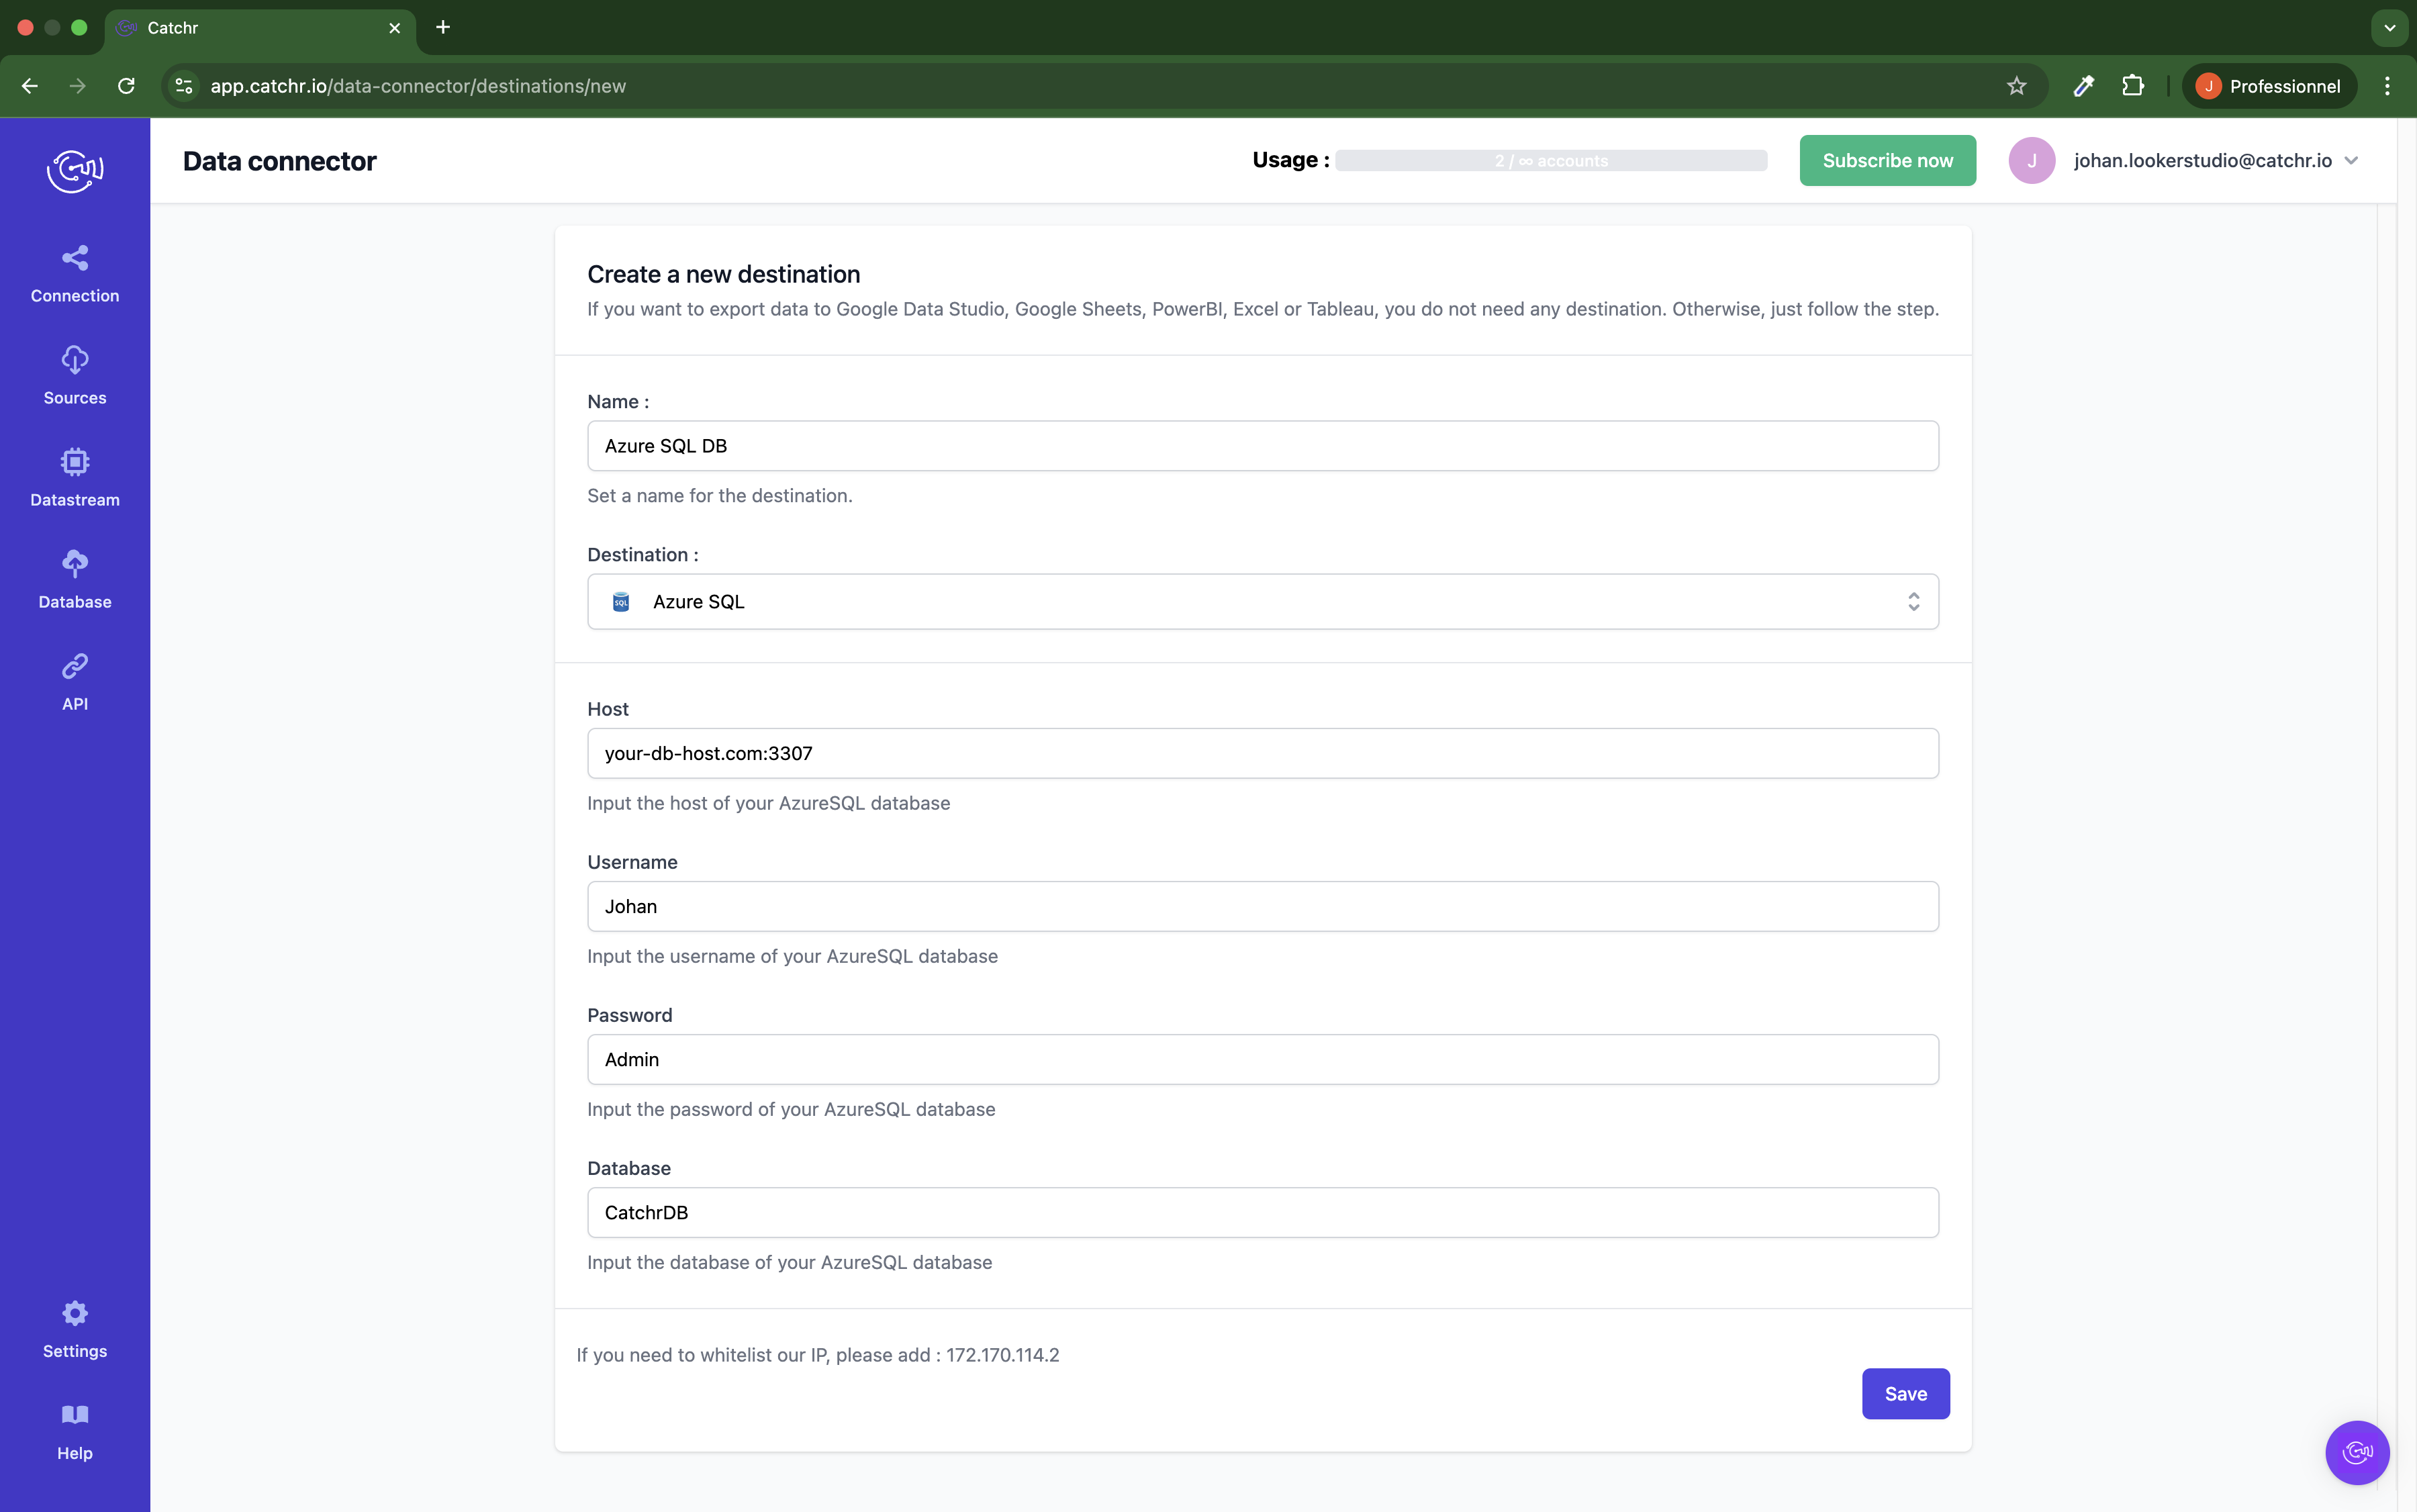This screenshot has height=1512, width=2417.
Task: Open a new browser tab
Action: tap(443, 27)
